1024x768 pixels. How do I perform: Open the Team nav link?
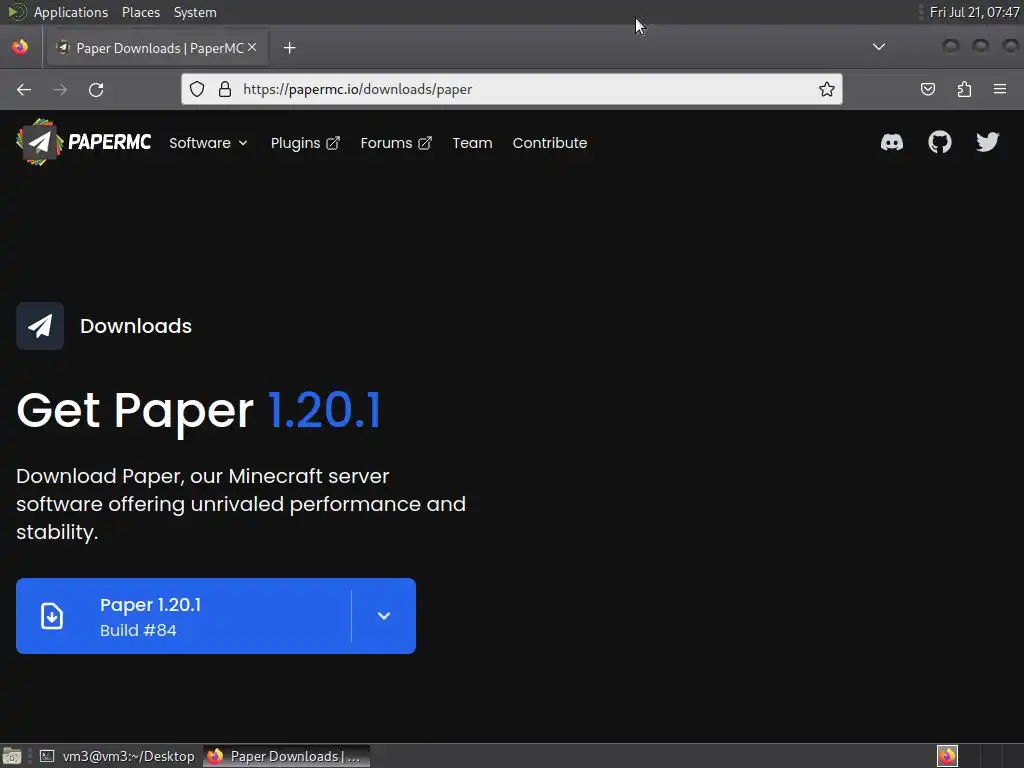point(472,143)
